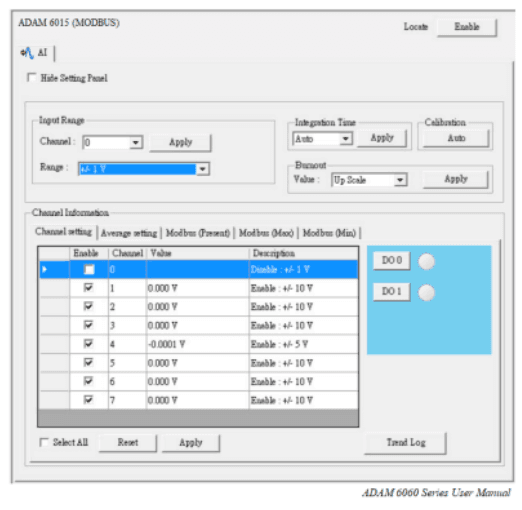Uncheck channel 4 enable checkbox
This screenshot has width=522, height=510.
pyautogui.click(x=88, y=343)
